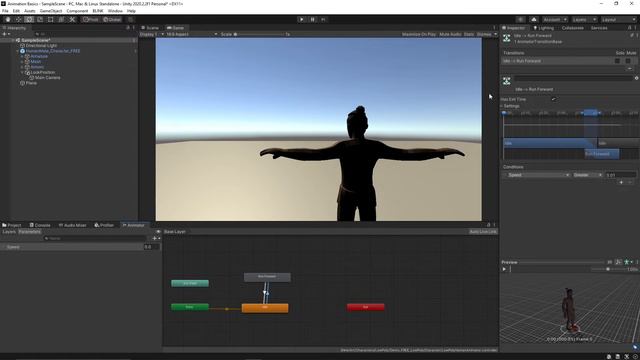Viewport: 640px width, 360px height.
Task: Open the GameObject menu
Action: pyautogui.click(x=51, y=11)
